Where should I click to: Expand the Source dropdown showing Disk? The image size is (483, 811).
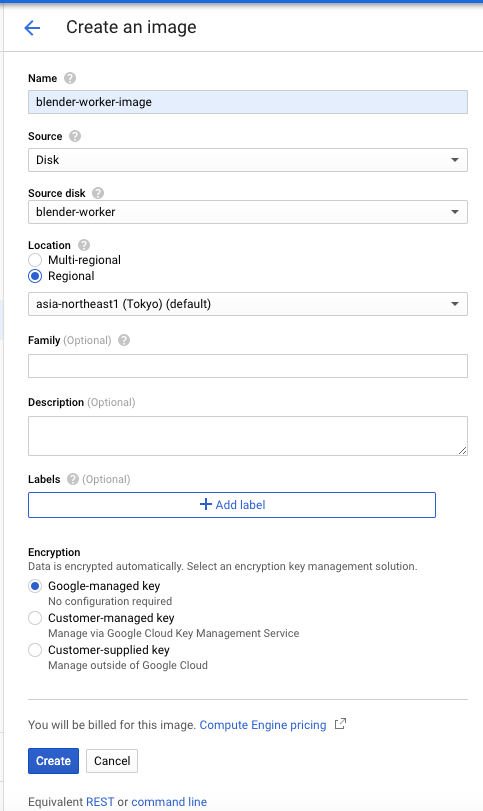(x=248, y=160)
